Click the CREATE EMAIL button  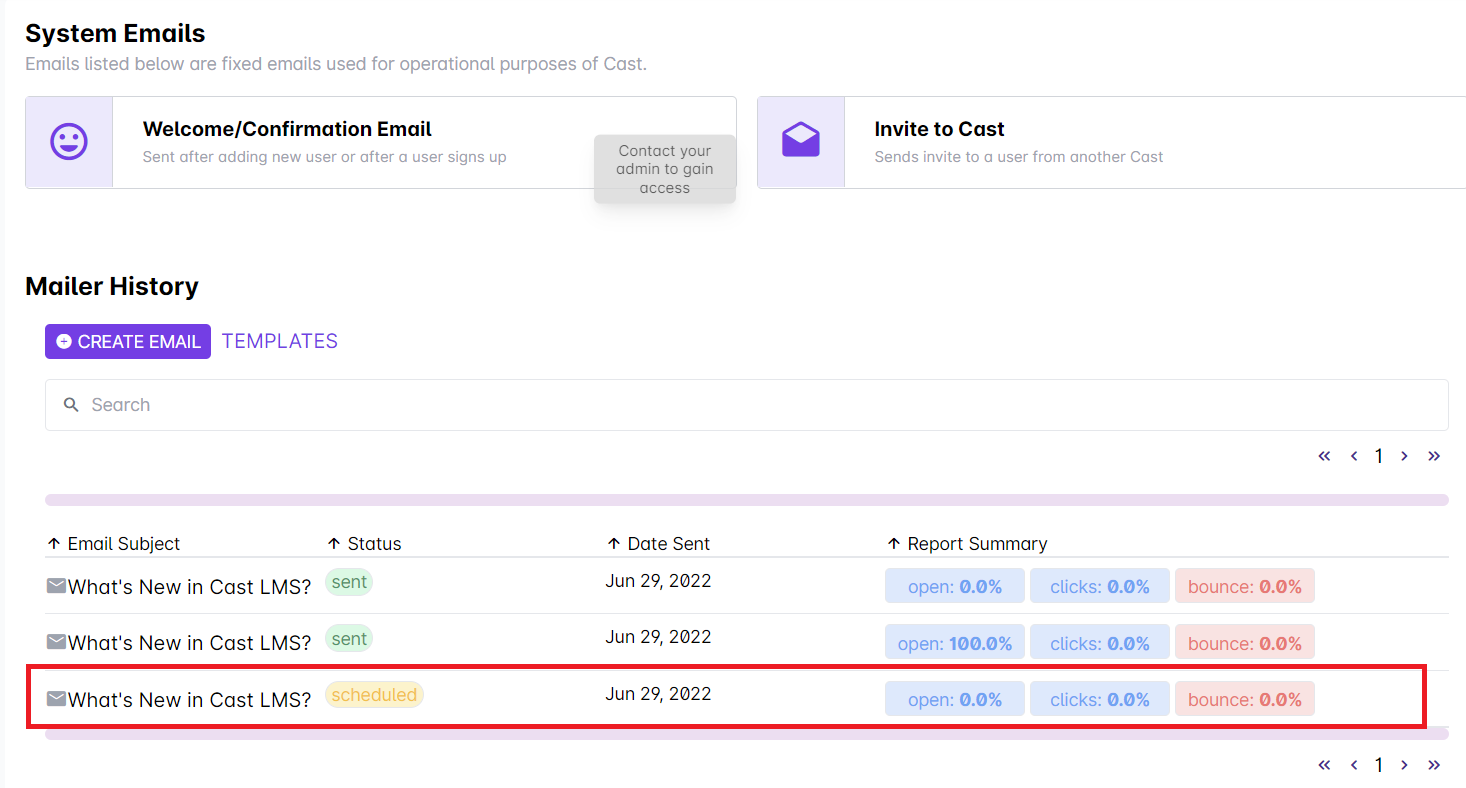(x=128, y=341)
